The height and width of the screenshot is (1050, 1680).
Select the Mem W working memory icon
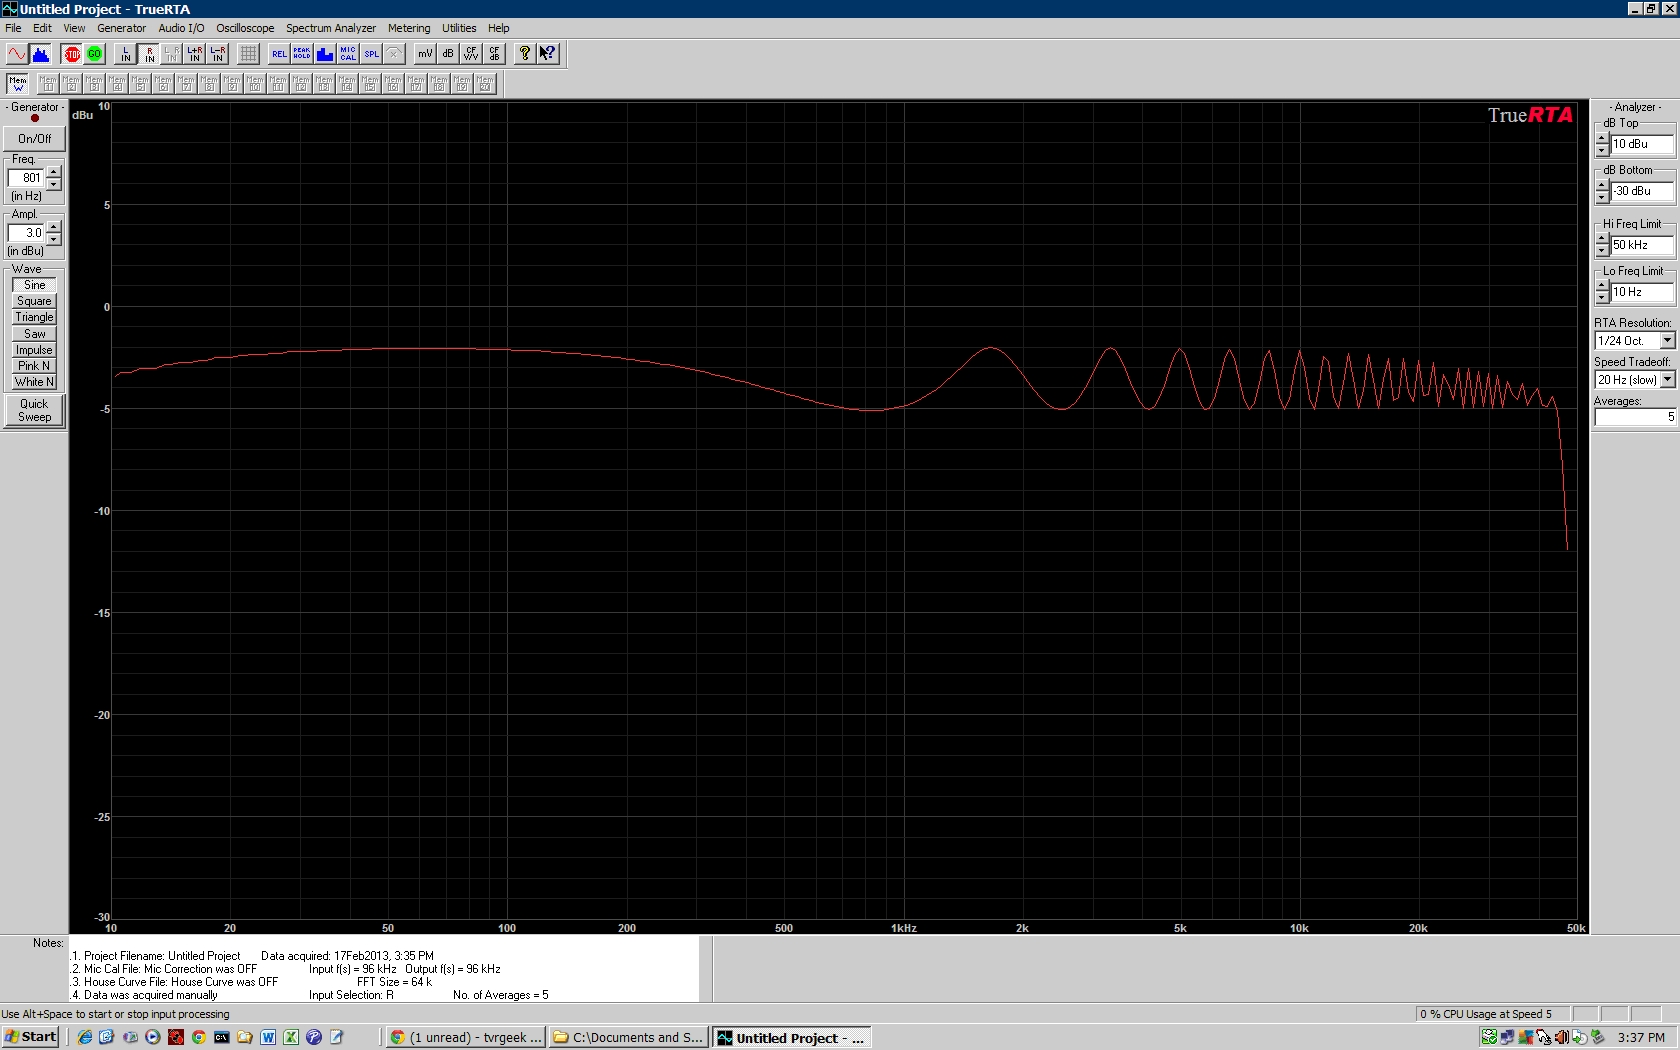pos(17,84)
